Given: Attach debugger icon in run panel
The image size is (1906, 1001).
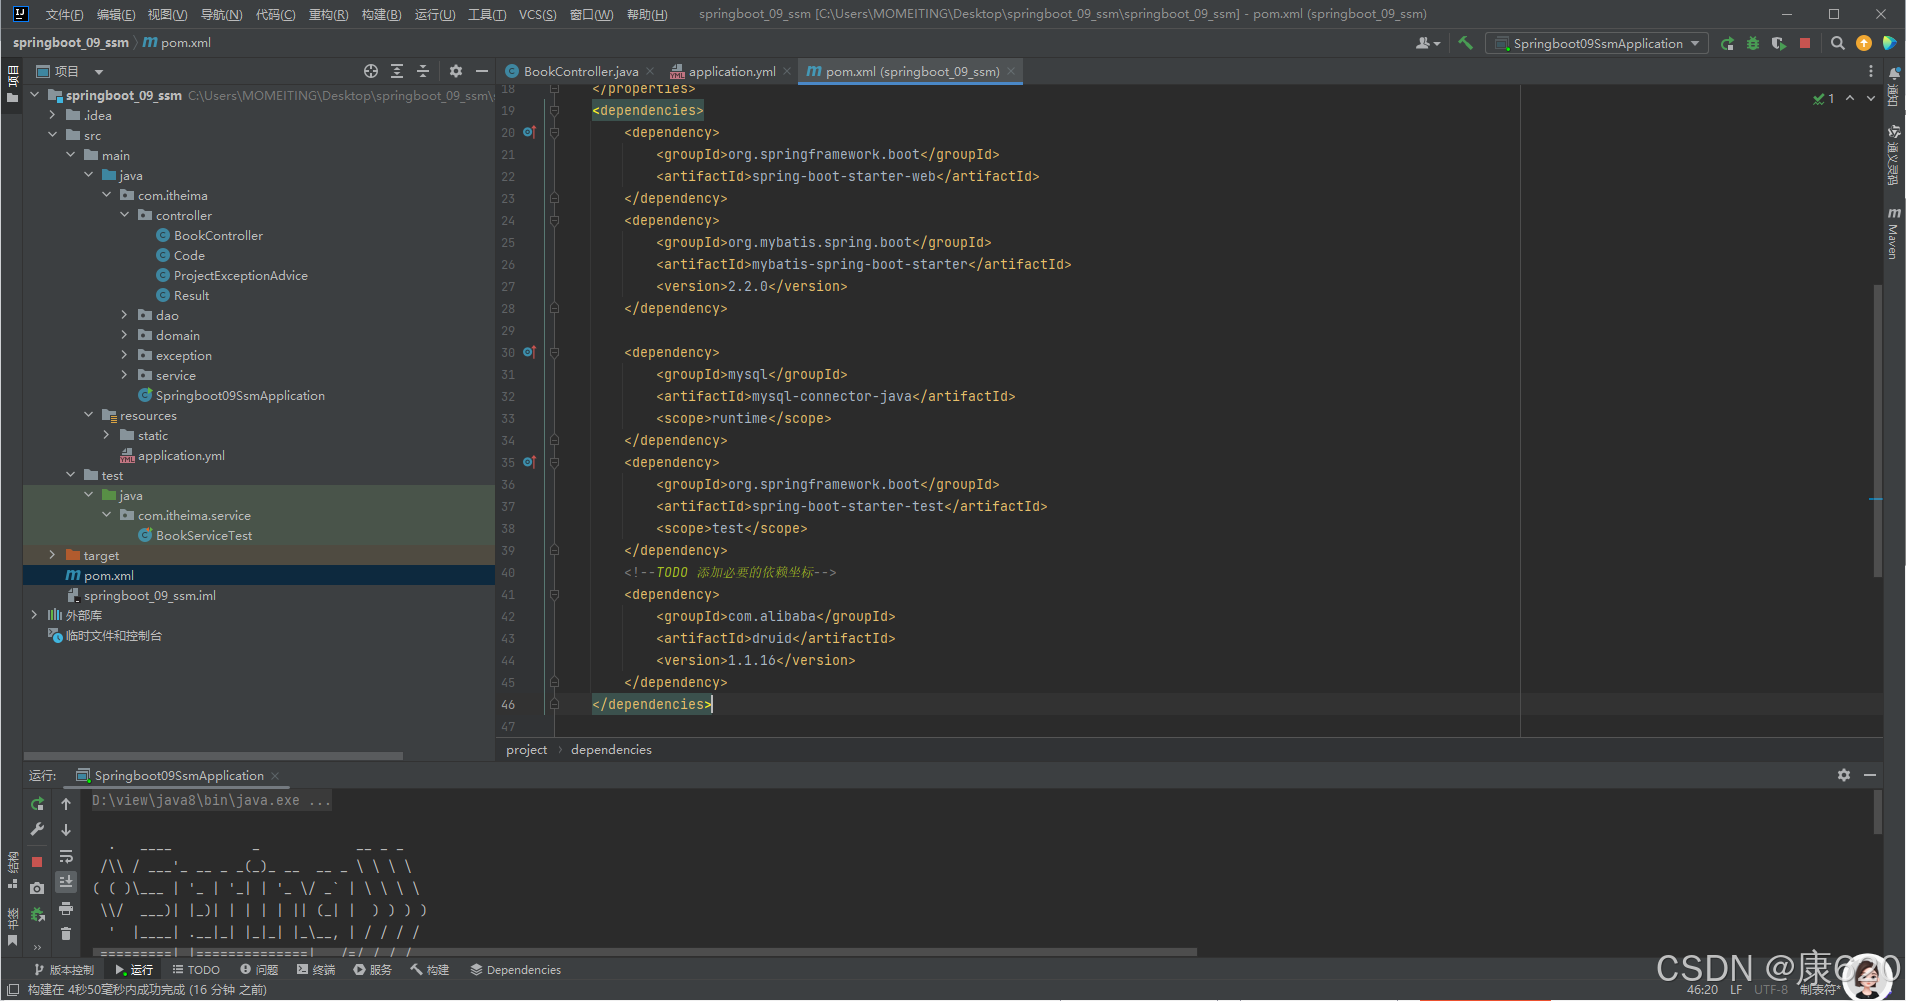Looking at the screenshot, I should coord(37,914).
